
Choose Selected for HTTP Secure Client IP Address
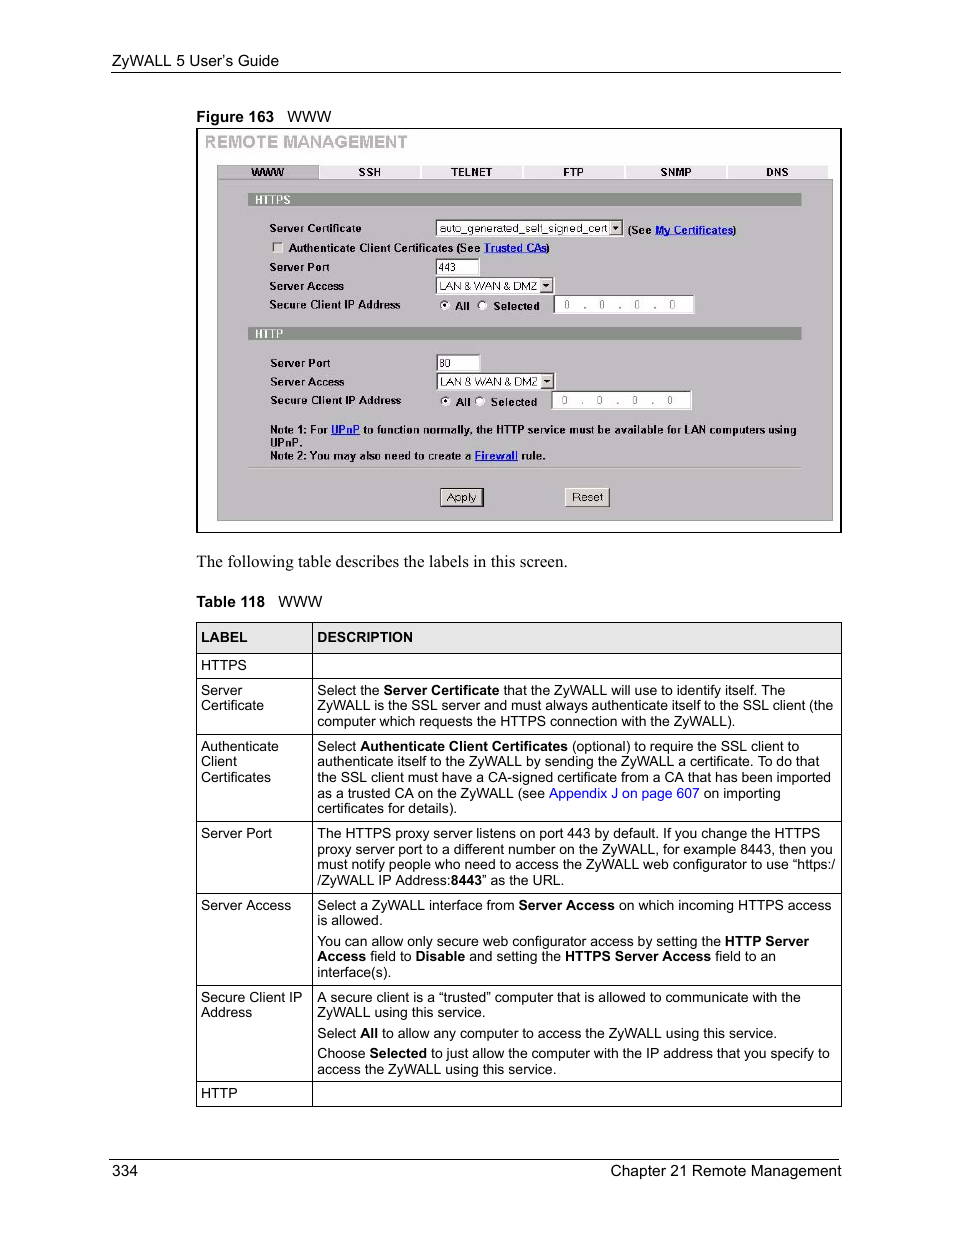coord(481,400)
